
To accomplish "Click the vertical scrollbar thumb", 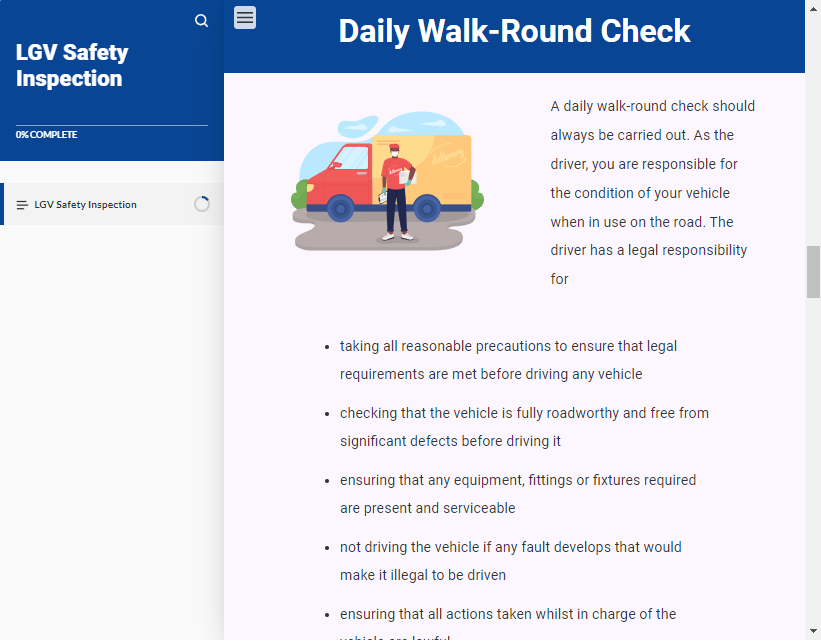I will (813, 272).
